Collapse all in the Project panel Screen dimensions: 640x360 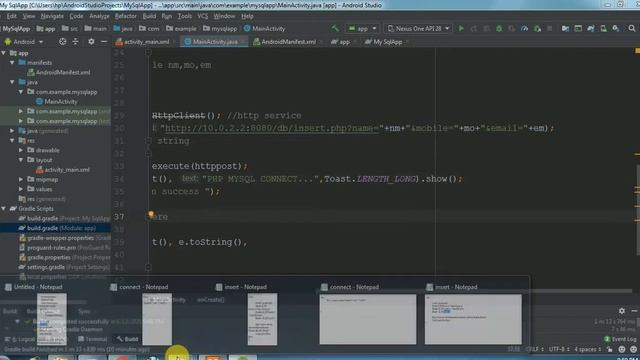tap(76, 42)
